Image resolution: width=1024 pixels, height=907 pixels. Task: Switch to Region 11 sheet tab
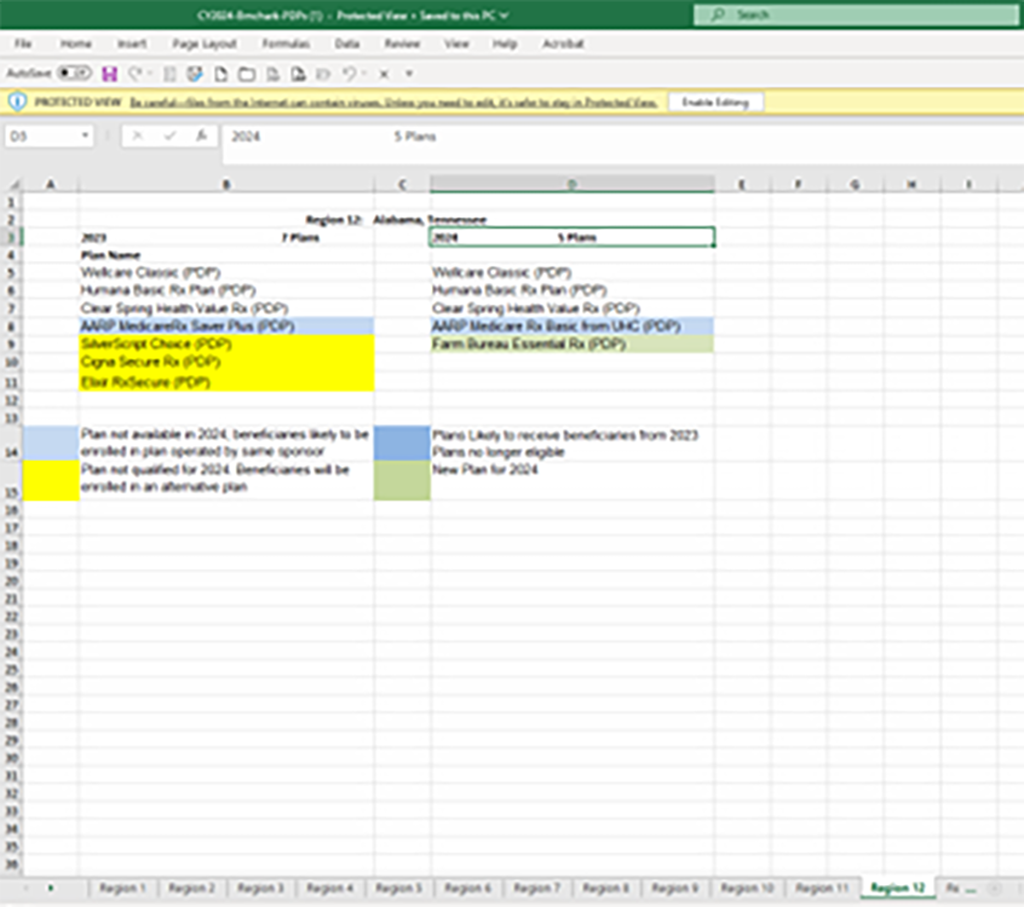pos(822,888)
